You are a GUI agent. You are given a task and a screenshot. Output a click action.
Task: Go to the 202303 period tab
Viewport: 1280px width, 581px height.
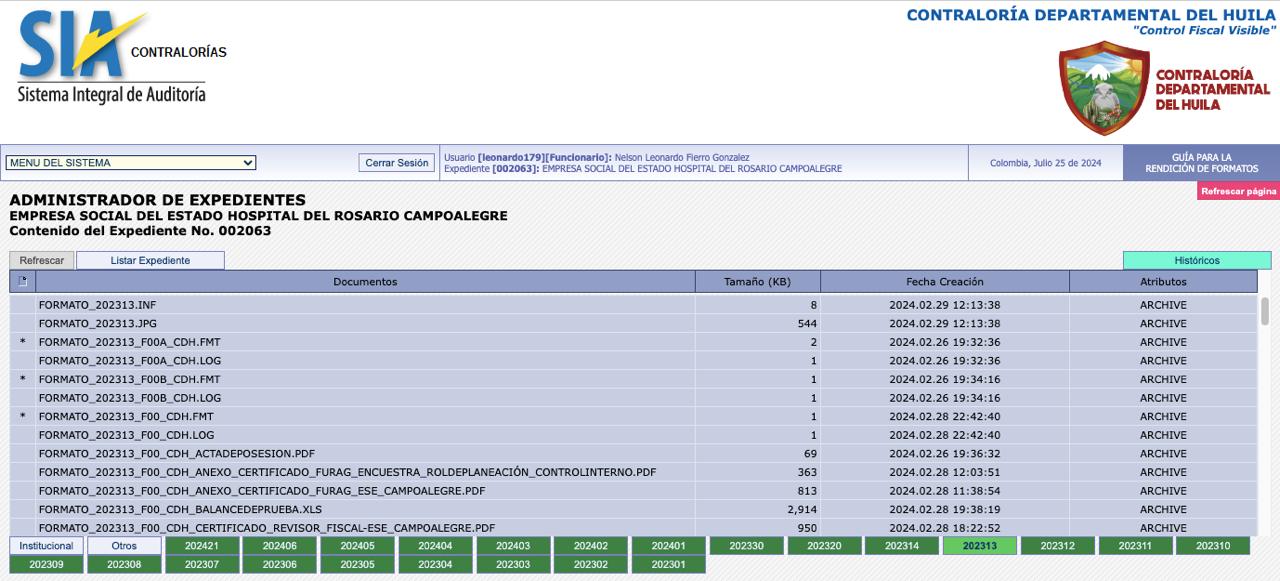pos(514,565)
